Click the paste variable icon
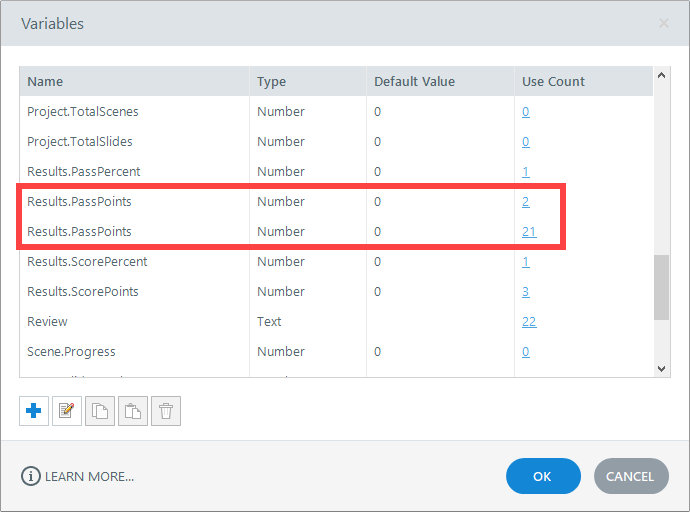690x512 pixels. 133,411
